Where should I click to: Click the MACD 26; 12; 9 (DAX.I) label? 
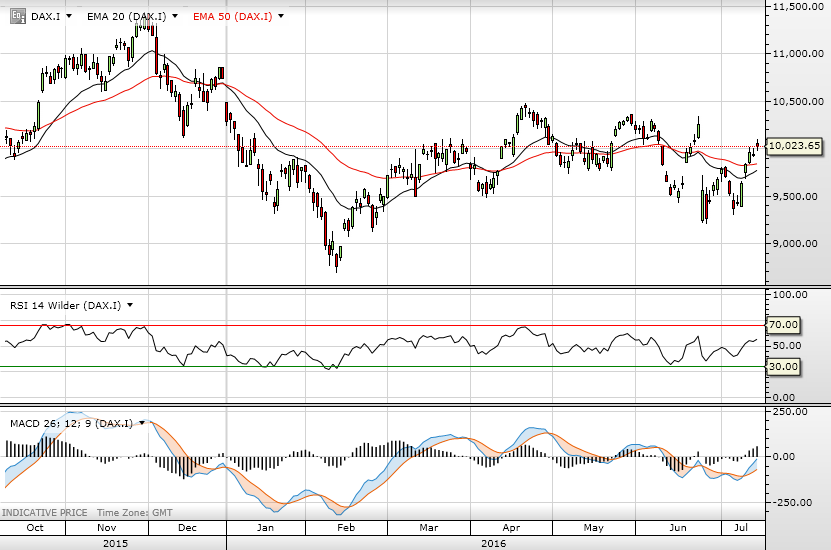[x=72, y=423]
